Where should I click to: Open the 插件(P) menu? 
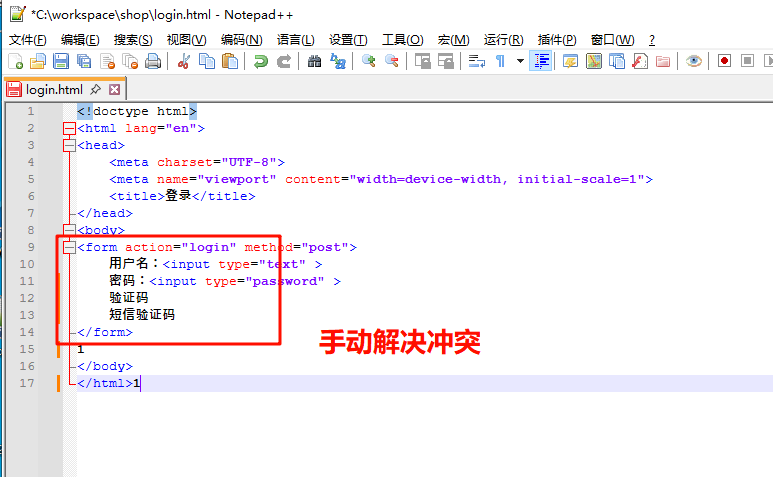pos(557,40)
